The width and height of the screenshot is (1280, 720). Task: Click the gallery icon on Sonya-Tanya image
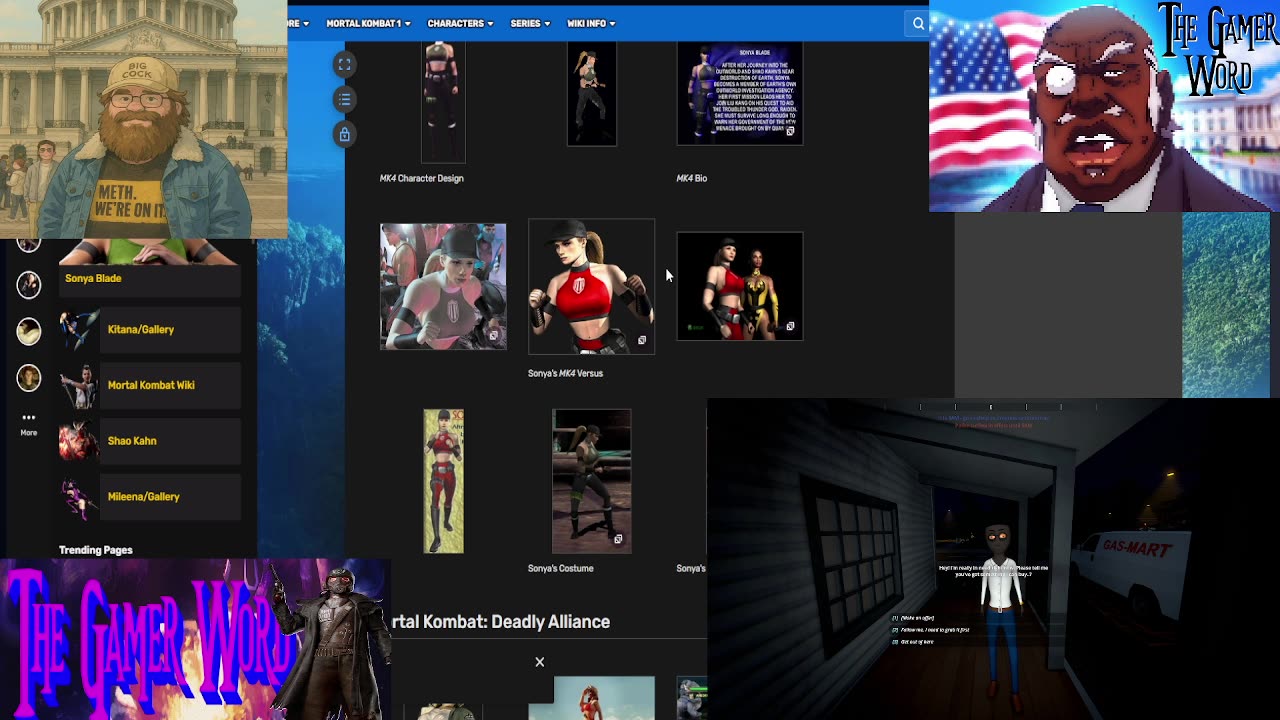pos(790,326)
